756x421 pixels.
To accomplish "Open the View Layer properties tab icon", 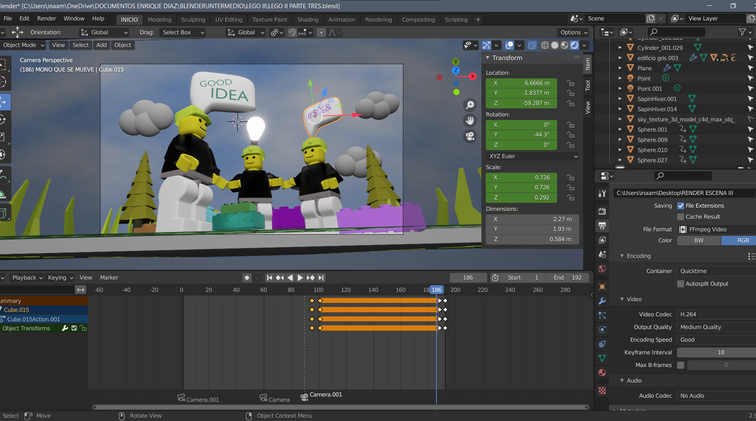I will [x=602, y=240].
